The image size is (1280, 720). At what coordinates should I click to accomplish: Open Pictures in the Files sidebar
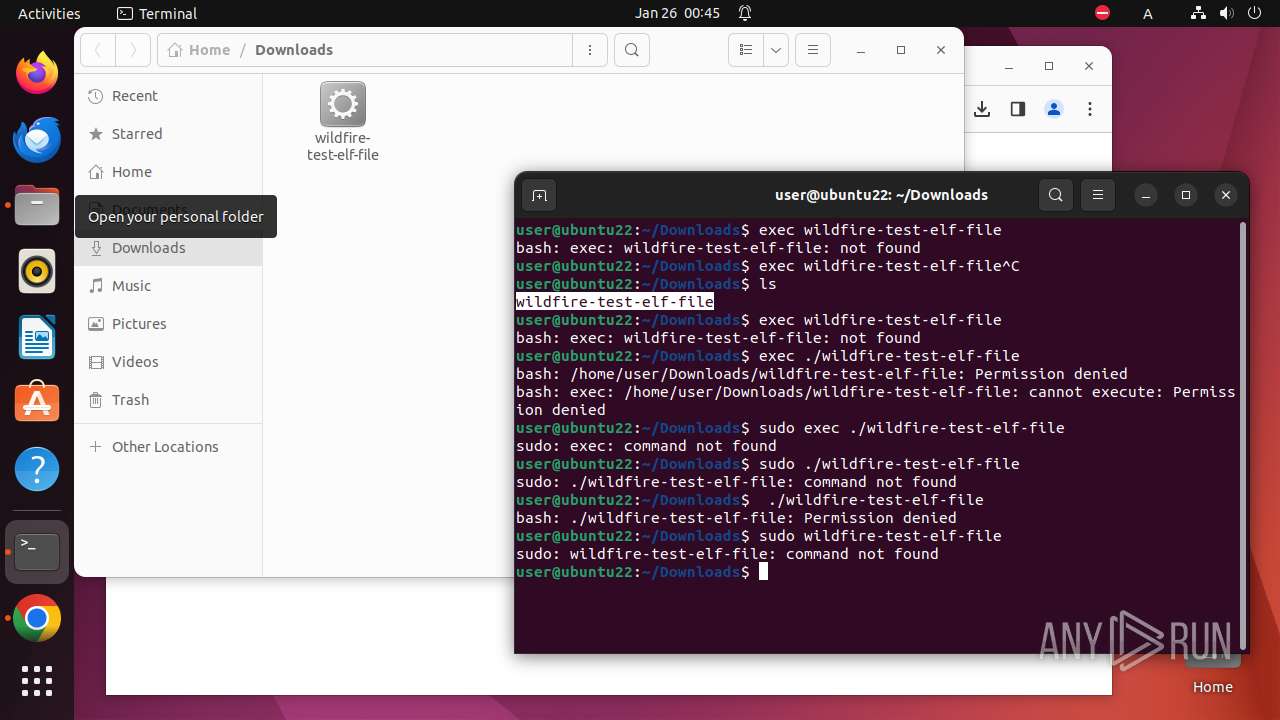(168, 324)
